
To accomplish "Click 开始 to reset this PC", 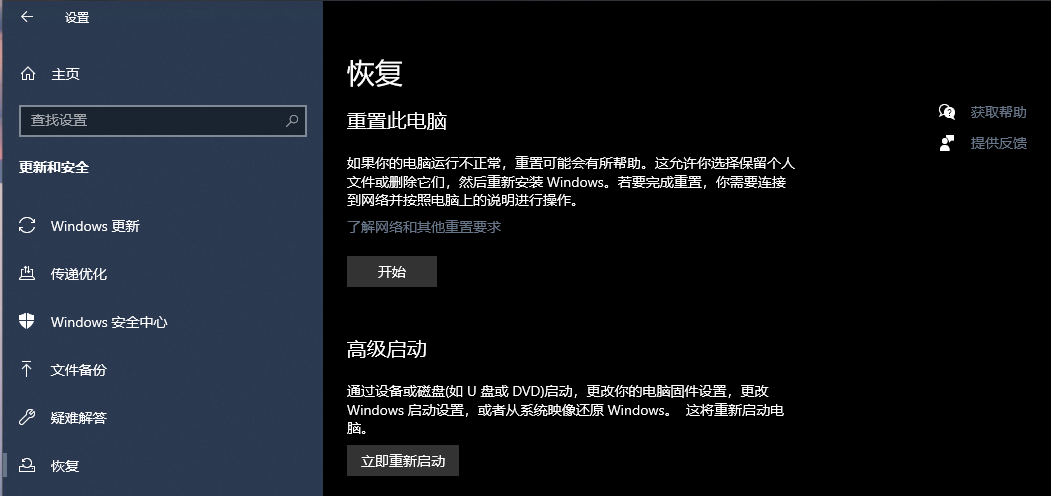I will [x=391, y=271].
